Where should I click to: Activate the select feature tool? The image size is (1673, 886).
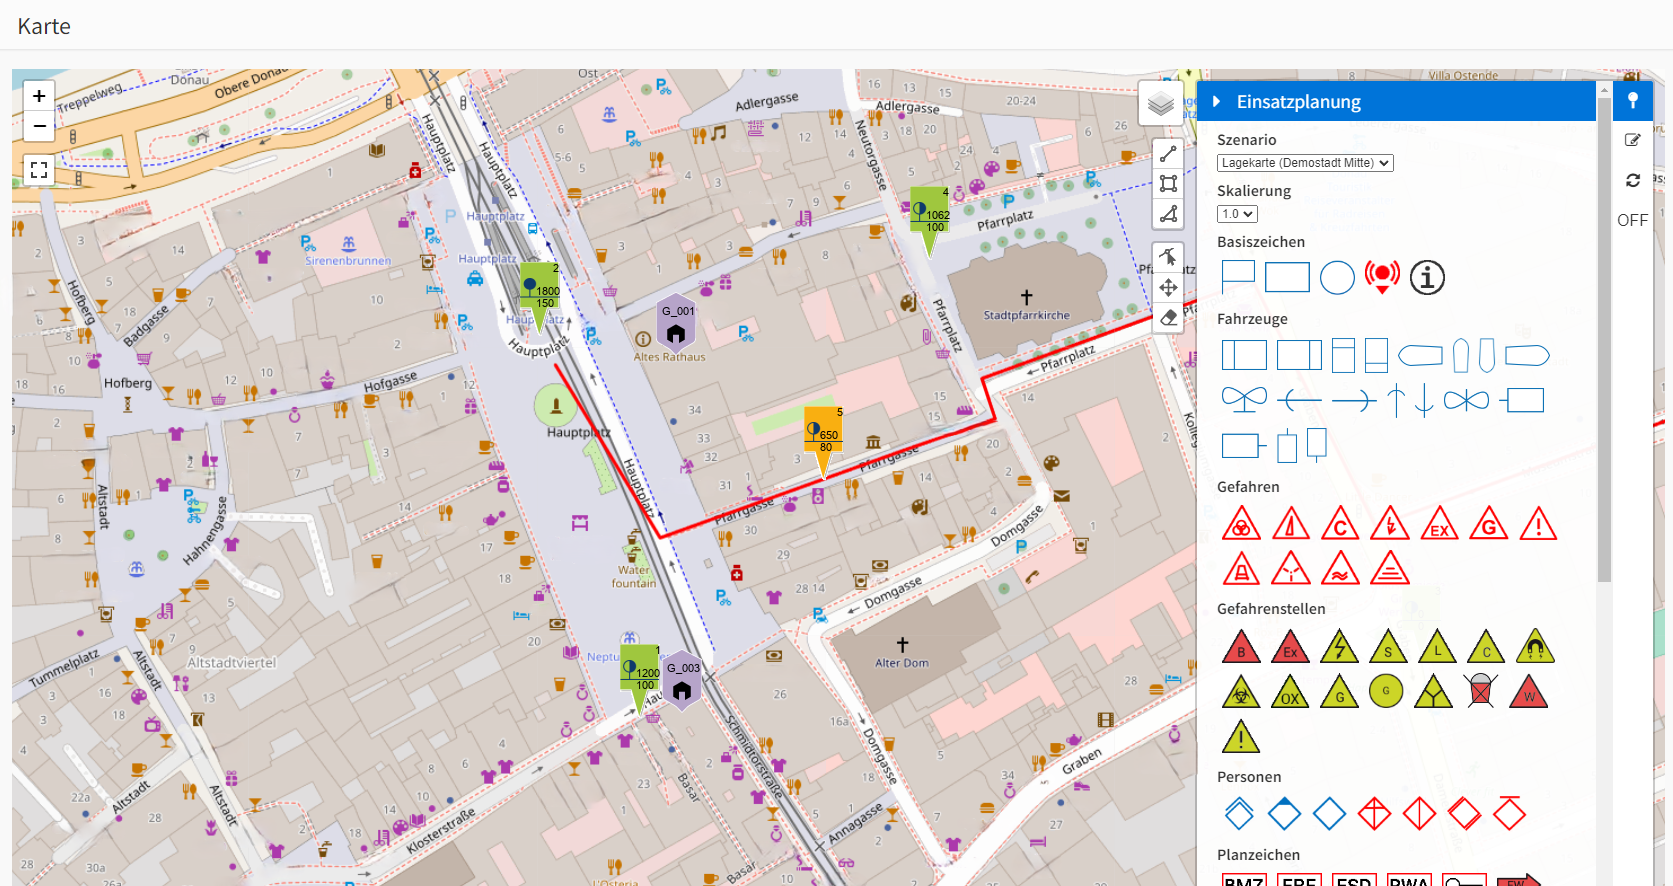[x=1168, y=258]
